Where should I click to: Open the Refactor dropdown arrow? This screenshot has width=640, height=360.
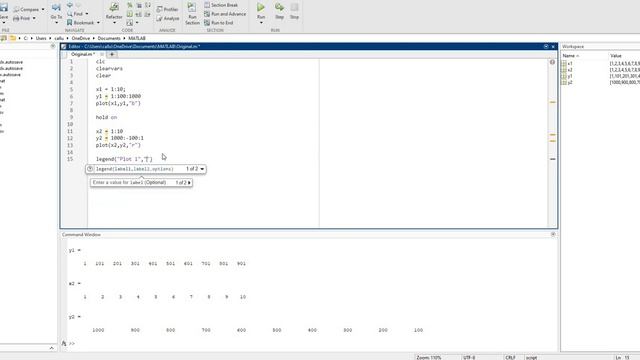tap(114, 23)
